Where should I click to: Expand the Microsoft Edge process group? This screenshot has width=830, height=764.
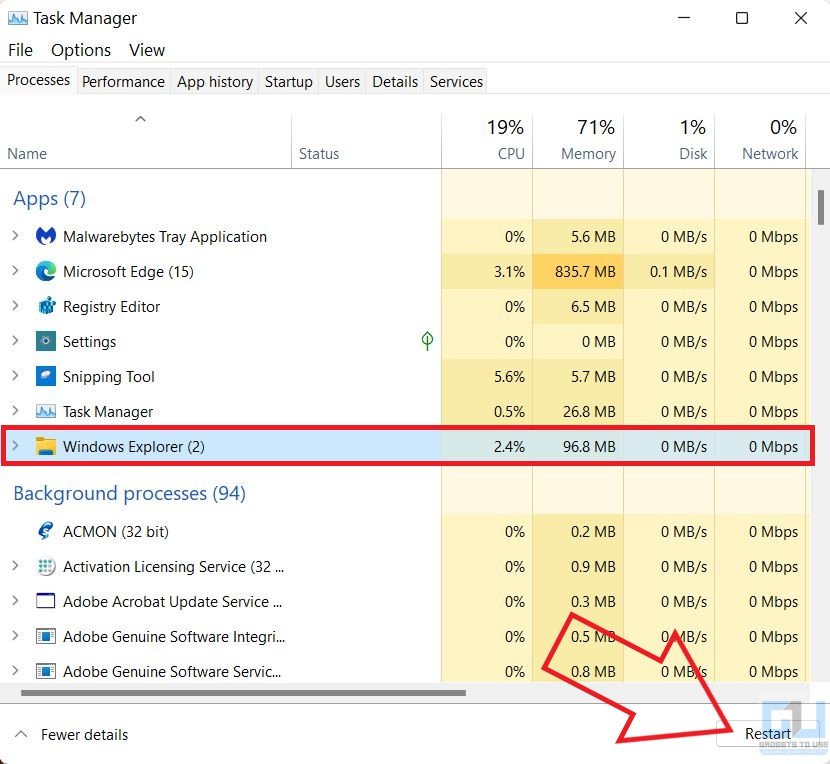click(x=15, y=272)
